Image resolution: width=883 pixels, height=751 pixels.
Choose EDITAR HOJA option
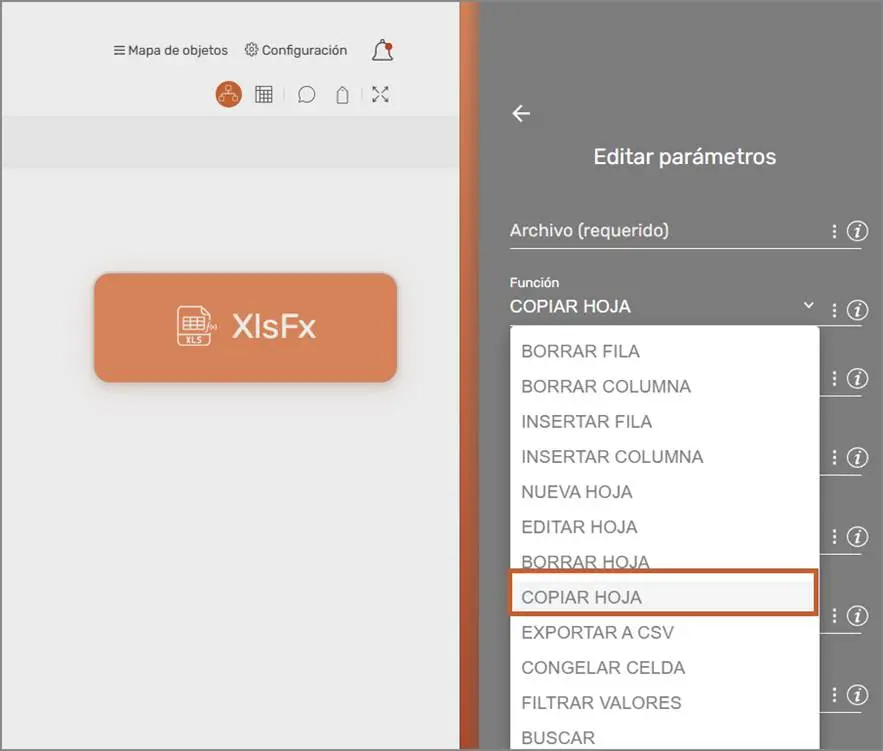click(665, 527)
